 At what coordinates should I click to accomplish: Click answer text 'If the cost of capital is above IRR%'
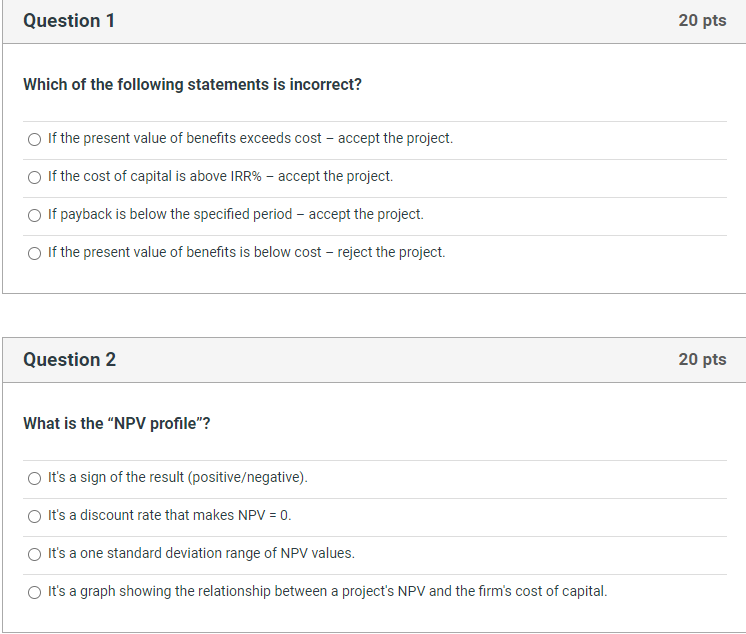coord(220,176)
